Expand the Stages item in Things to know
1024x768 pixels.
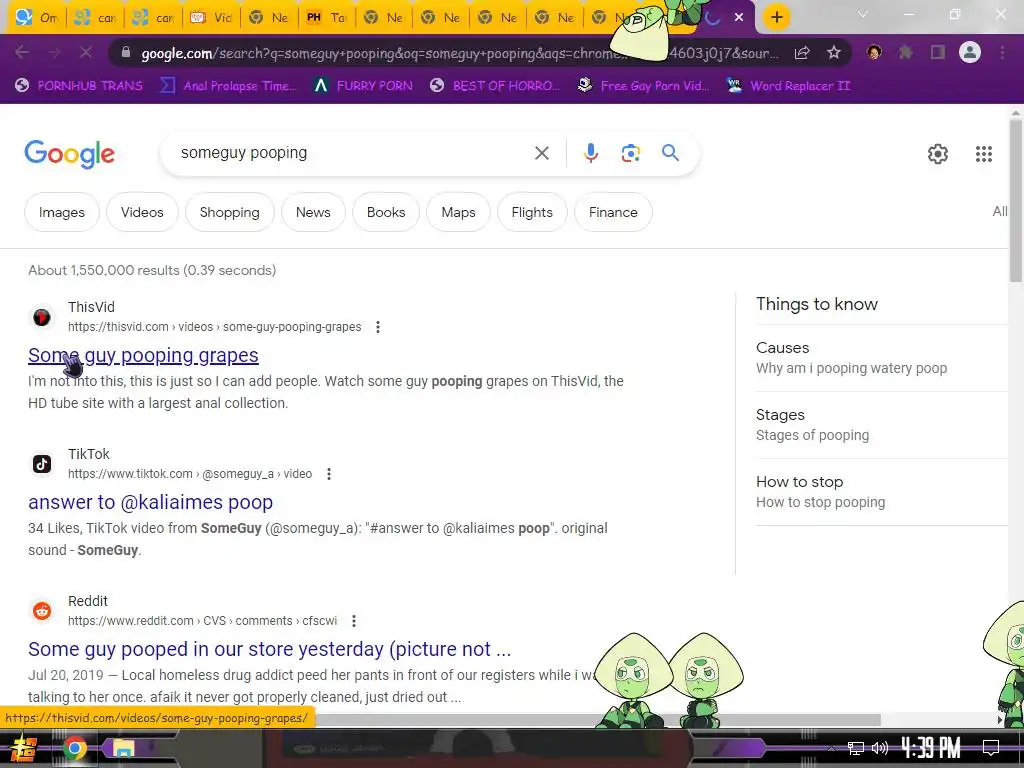(882, 424)
